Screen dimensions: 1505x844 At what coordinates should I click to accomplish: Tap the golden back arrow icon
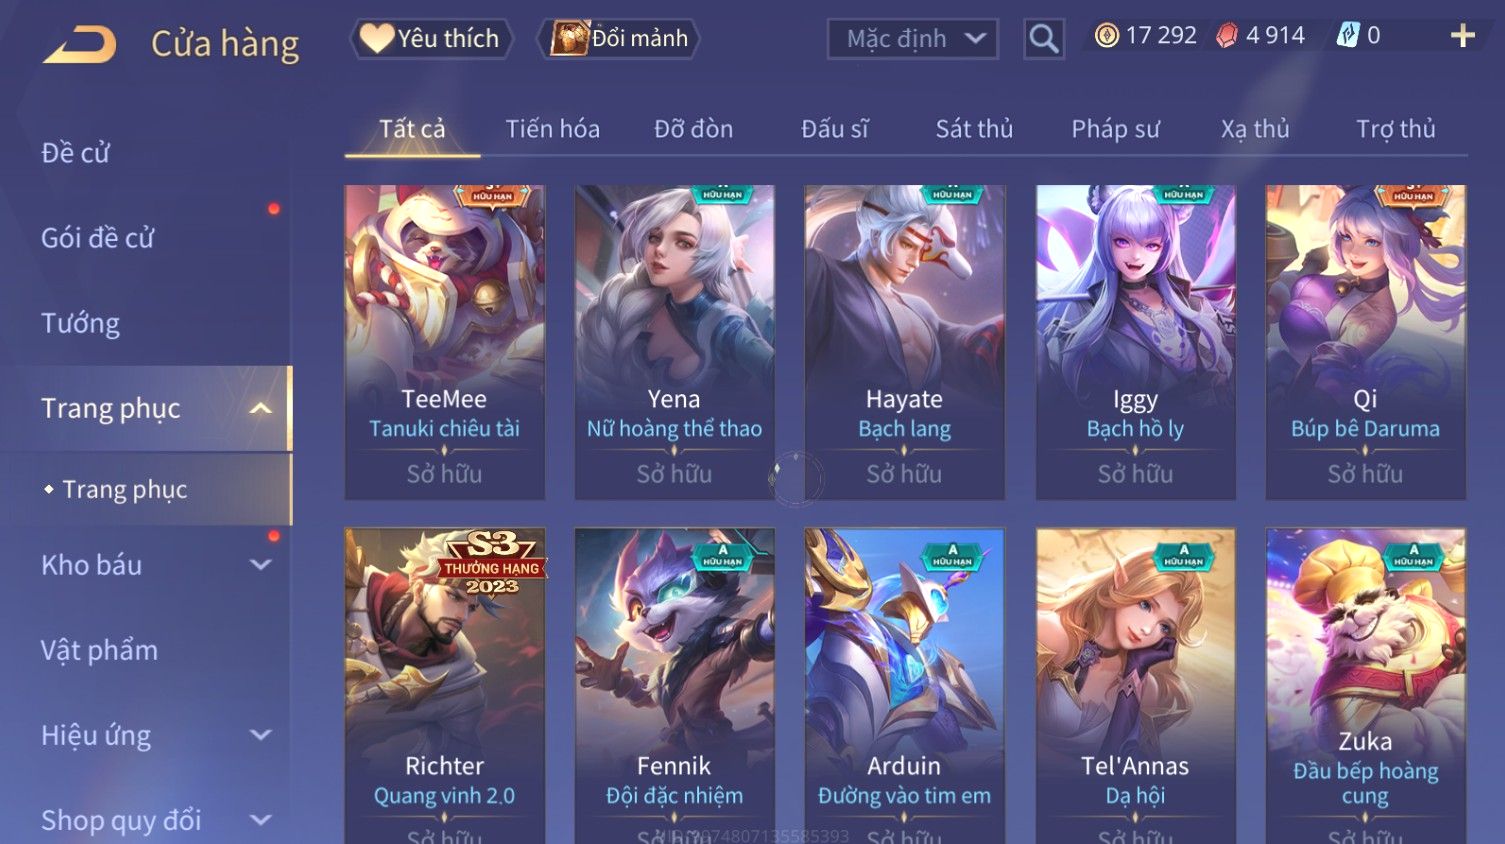[x=80, y=44]
